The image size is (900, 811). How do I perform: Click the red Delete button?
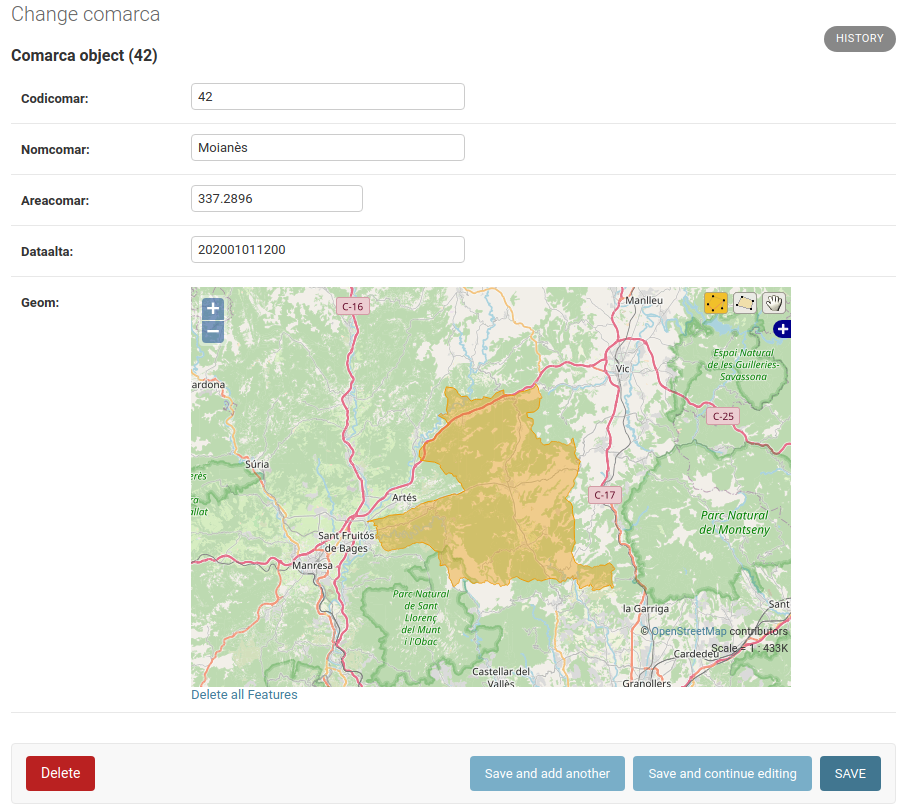60,773
